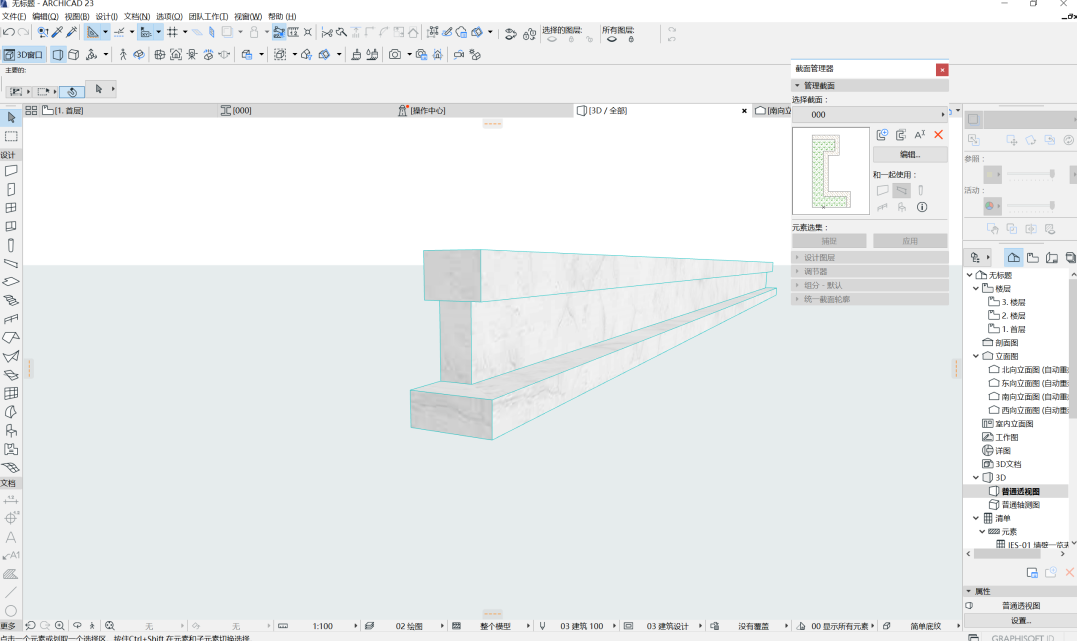Image resolution: width=1077 pixels, height=641 pixels.
Task: Open the 选择截面 000 dropdown
Action: click(x=870, y=115)
